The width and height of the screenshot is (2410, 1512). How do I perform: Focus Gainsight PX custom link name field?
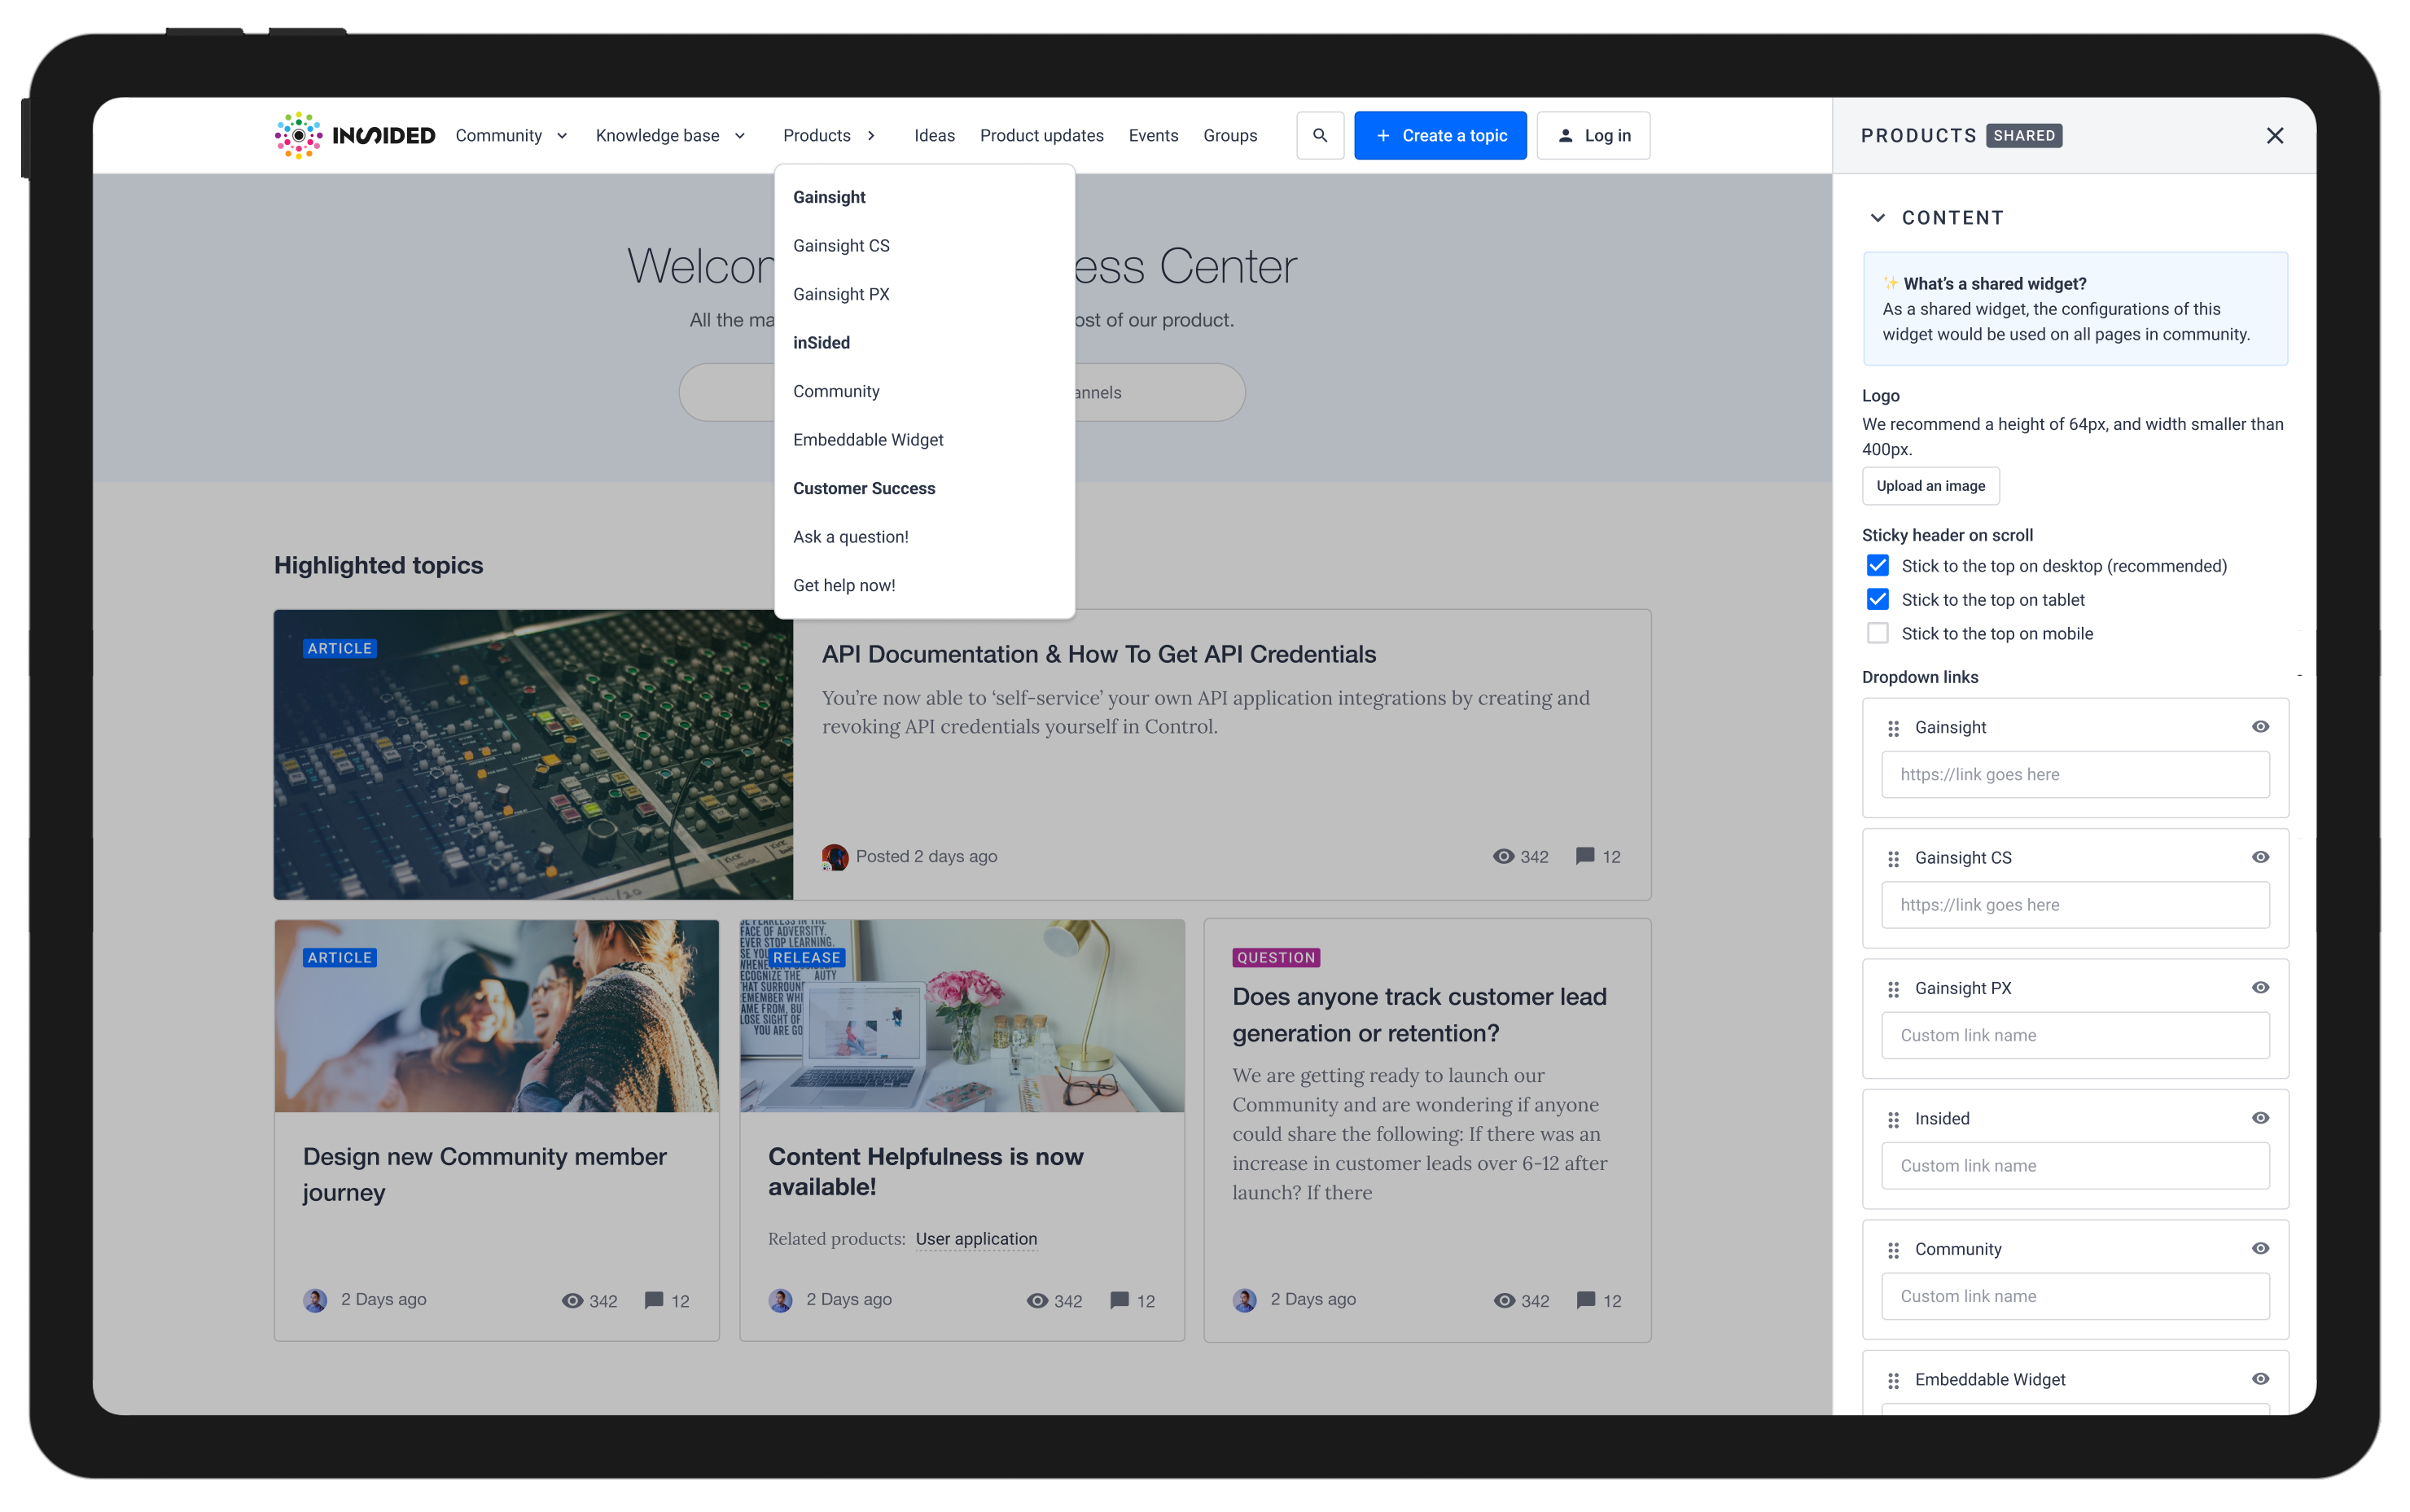[2075, 1036]
